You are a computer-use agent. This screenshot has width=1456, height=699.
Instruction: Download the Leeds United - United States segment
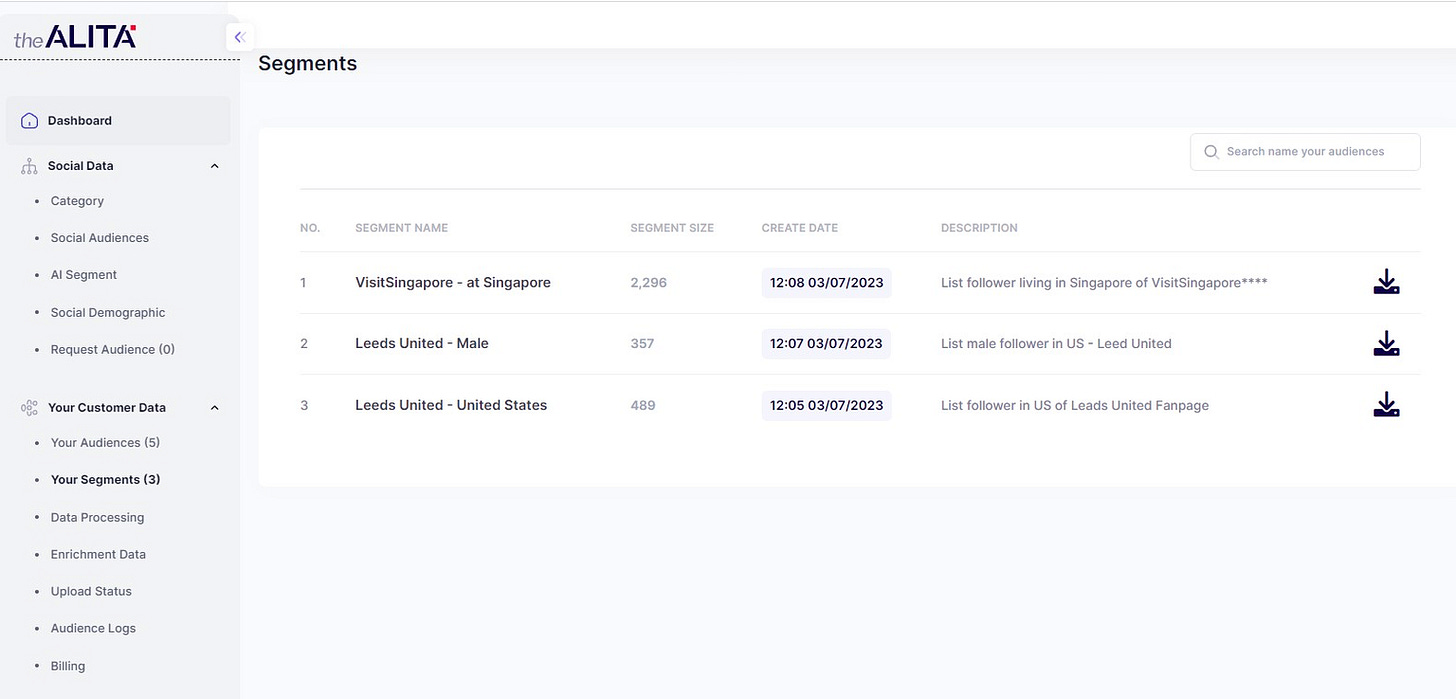point(1386,405)
